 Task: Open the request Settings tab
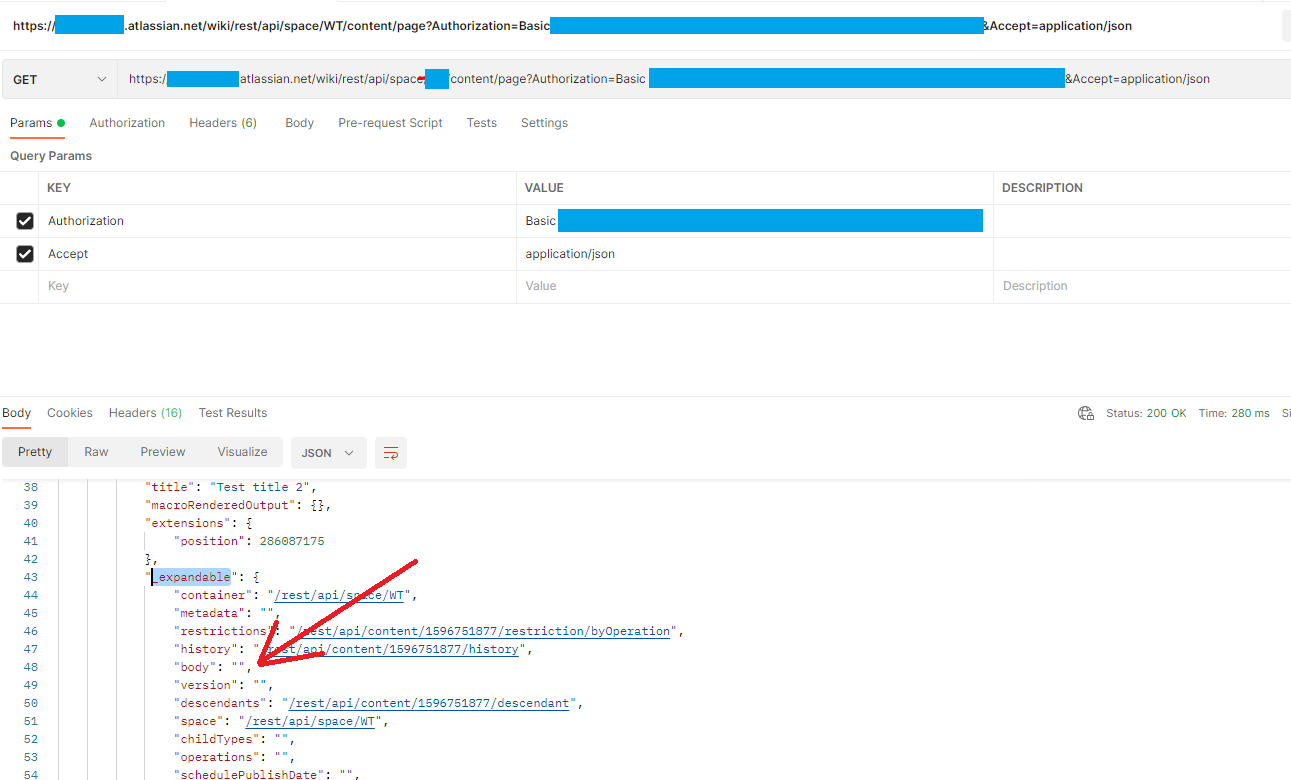tap(544, 122)
